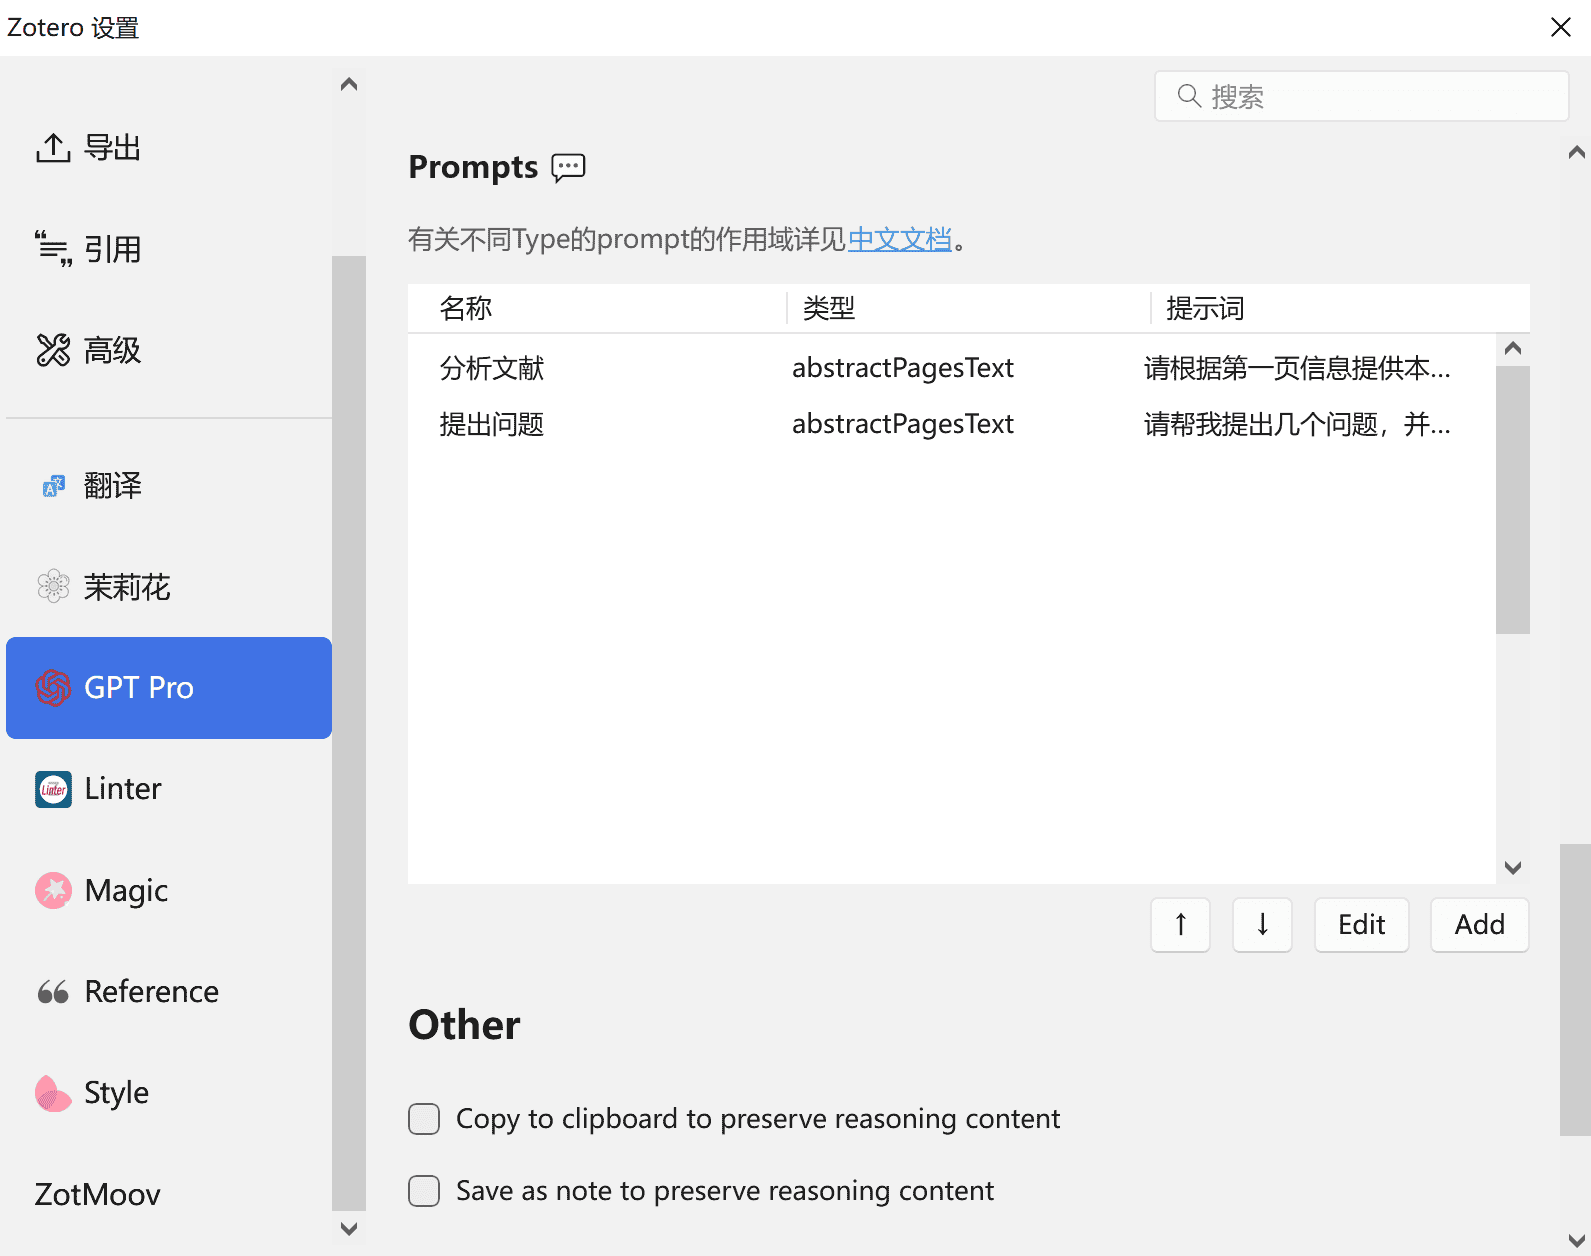
Task: Open the 茉莉花 Jasmine flower icon
Action: (x=53, y=587)
